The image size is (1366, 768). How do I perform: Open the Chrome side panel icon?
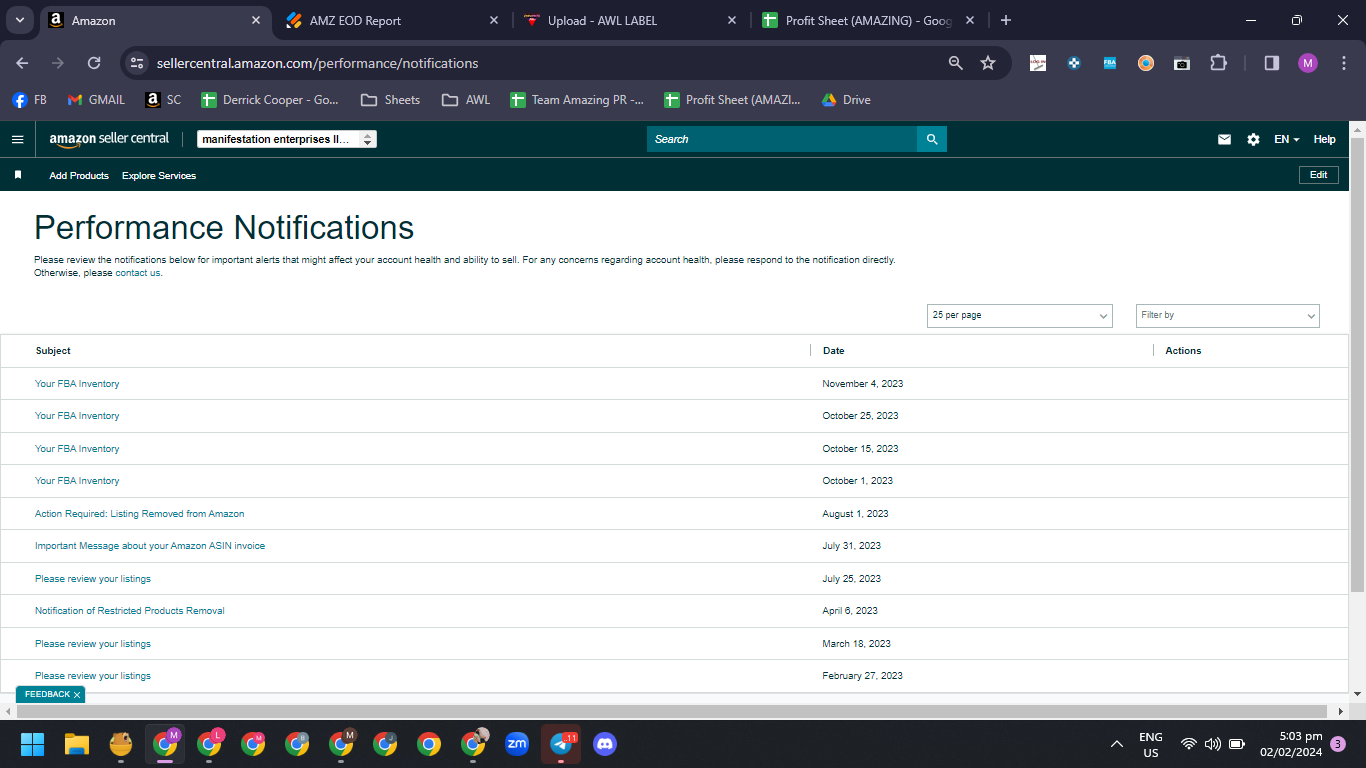1272,63
